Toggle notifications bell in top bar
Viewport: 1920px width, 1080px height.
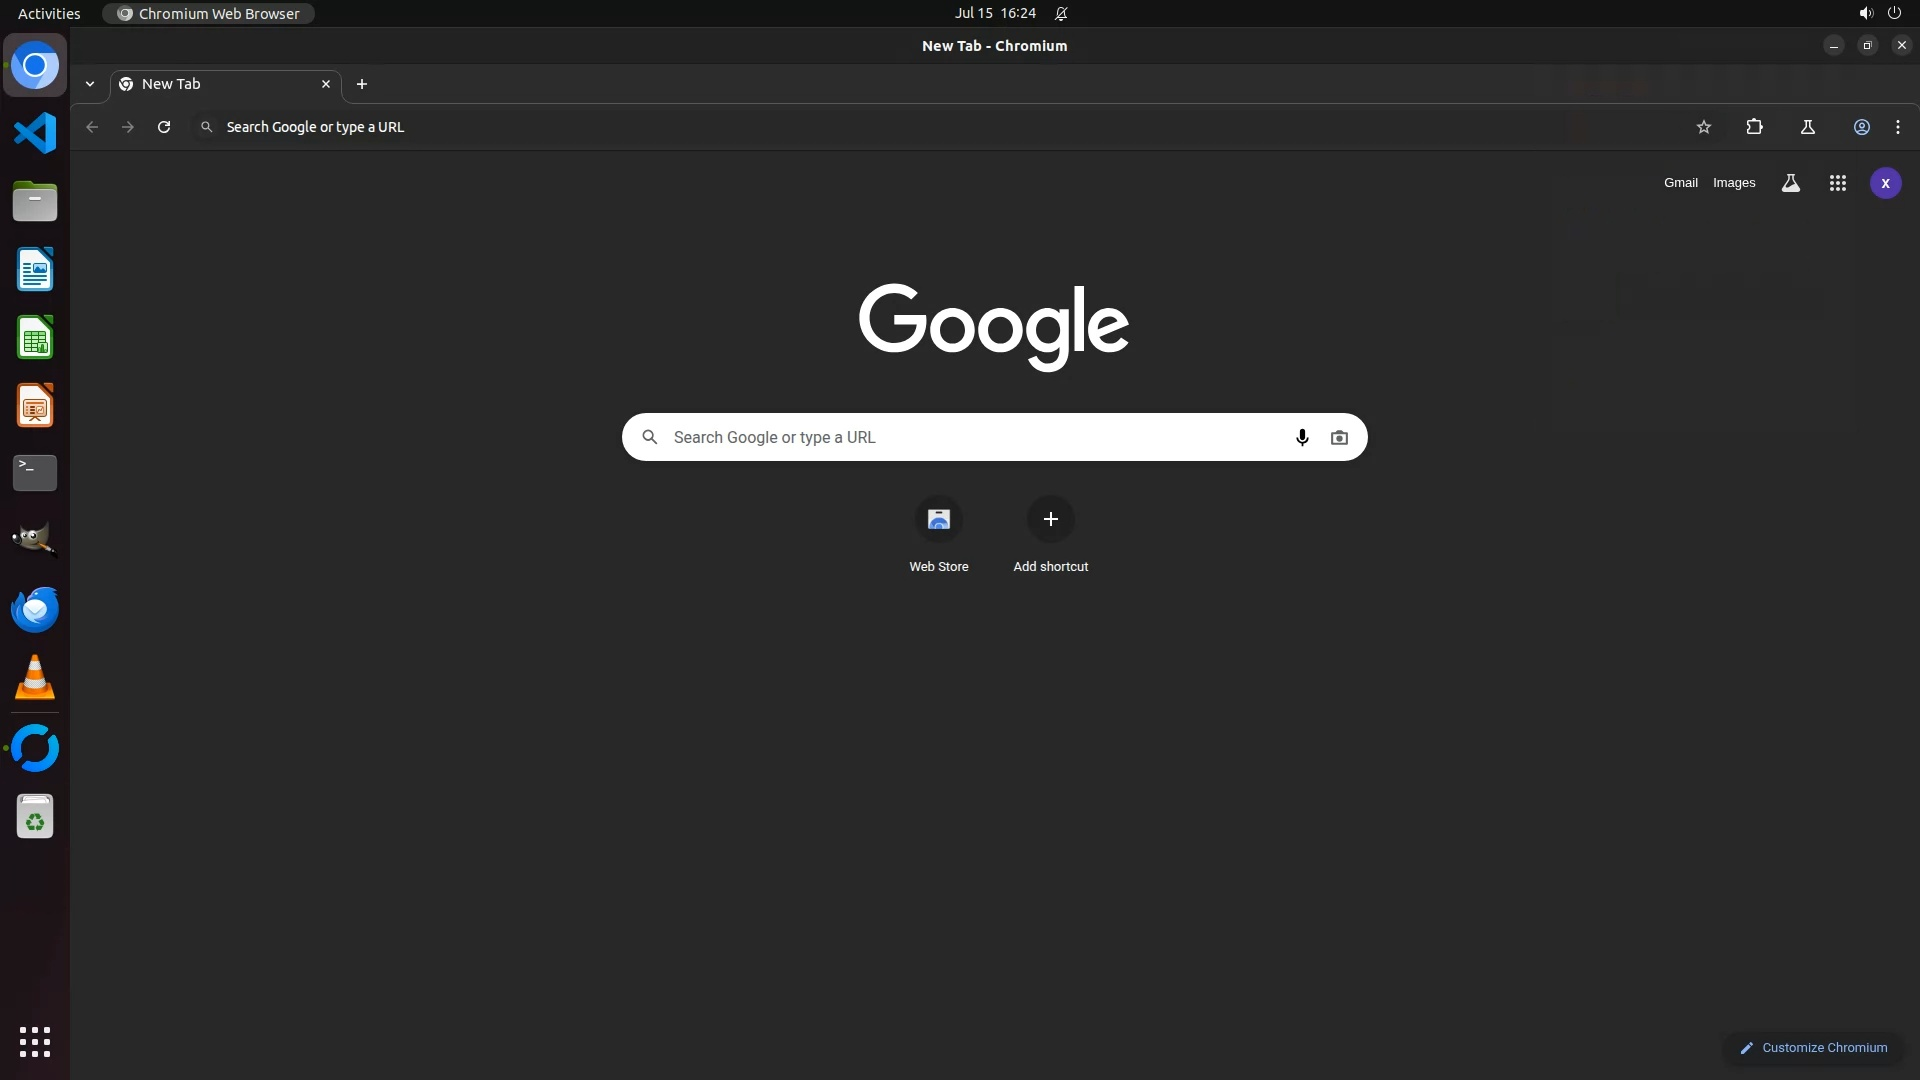coord(1061,13)
